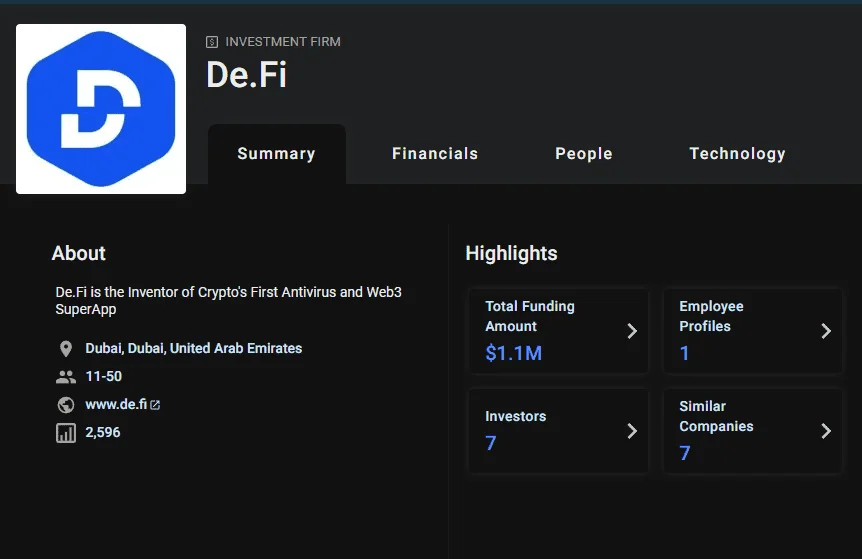
Task: Open the Summary tab
Action: (277, 154)
